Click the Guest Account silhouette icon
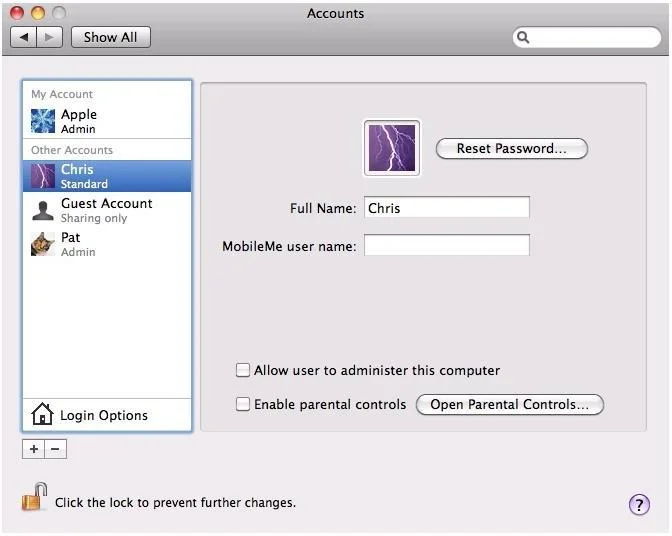Viewport: 672px width, 536px height. (x=43, y=210)
